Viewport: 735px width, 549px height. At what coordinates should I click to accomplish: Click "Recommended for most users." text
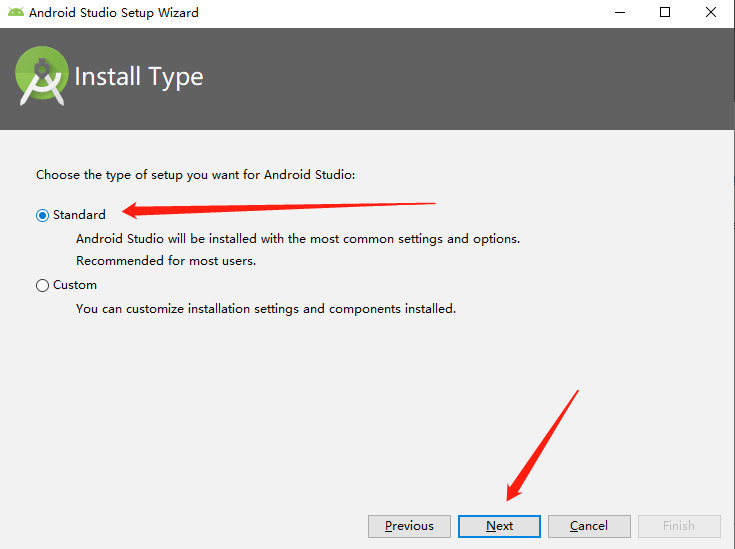[166, 261]
